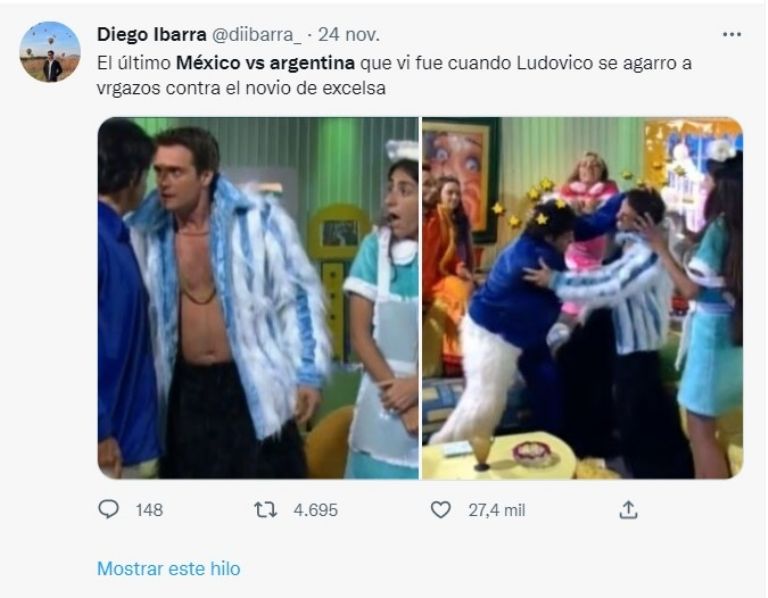The height and width of the screenshot is (598, 768).
Task: Click the reply speech bubble icon
Action: 108,509
